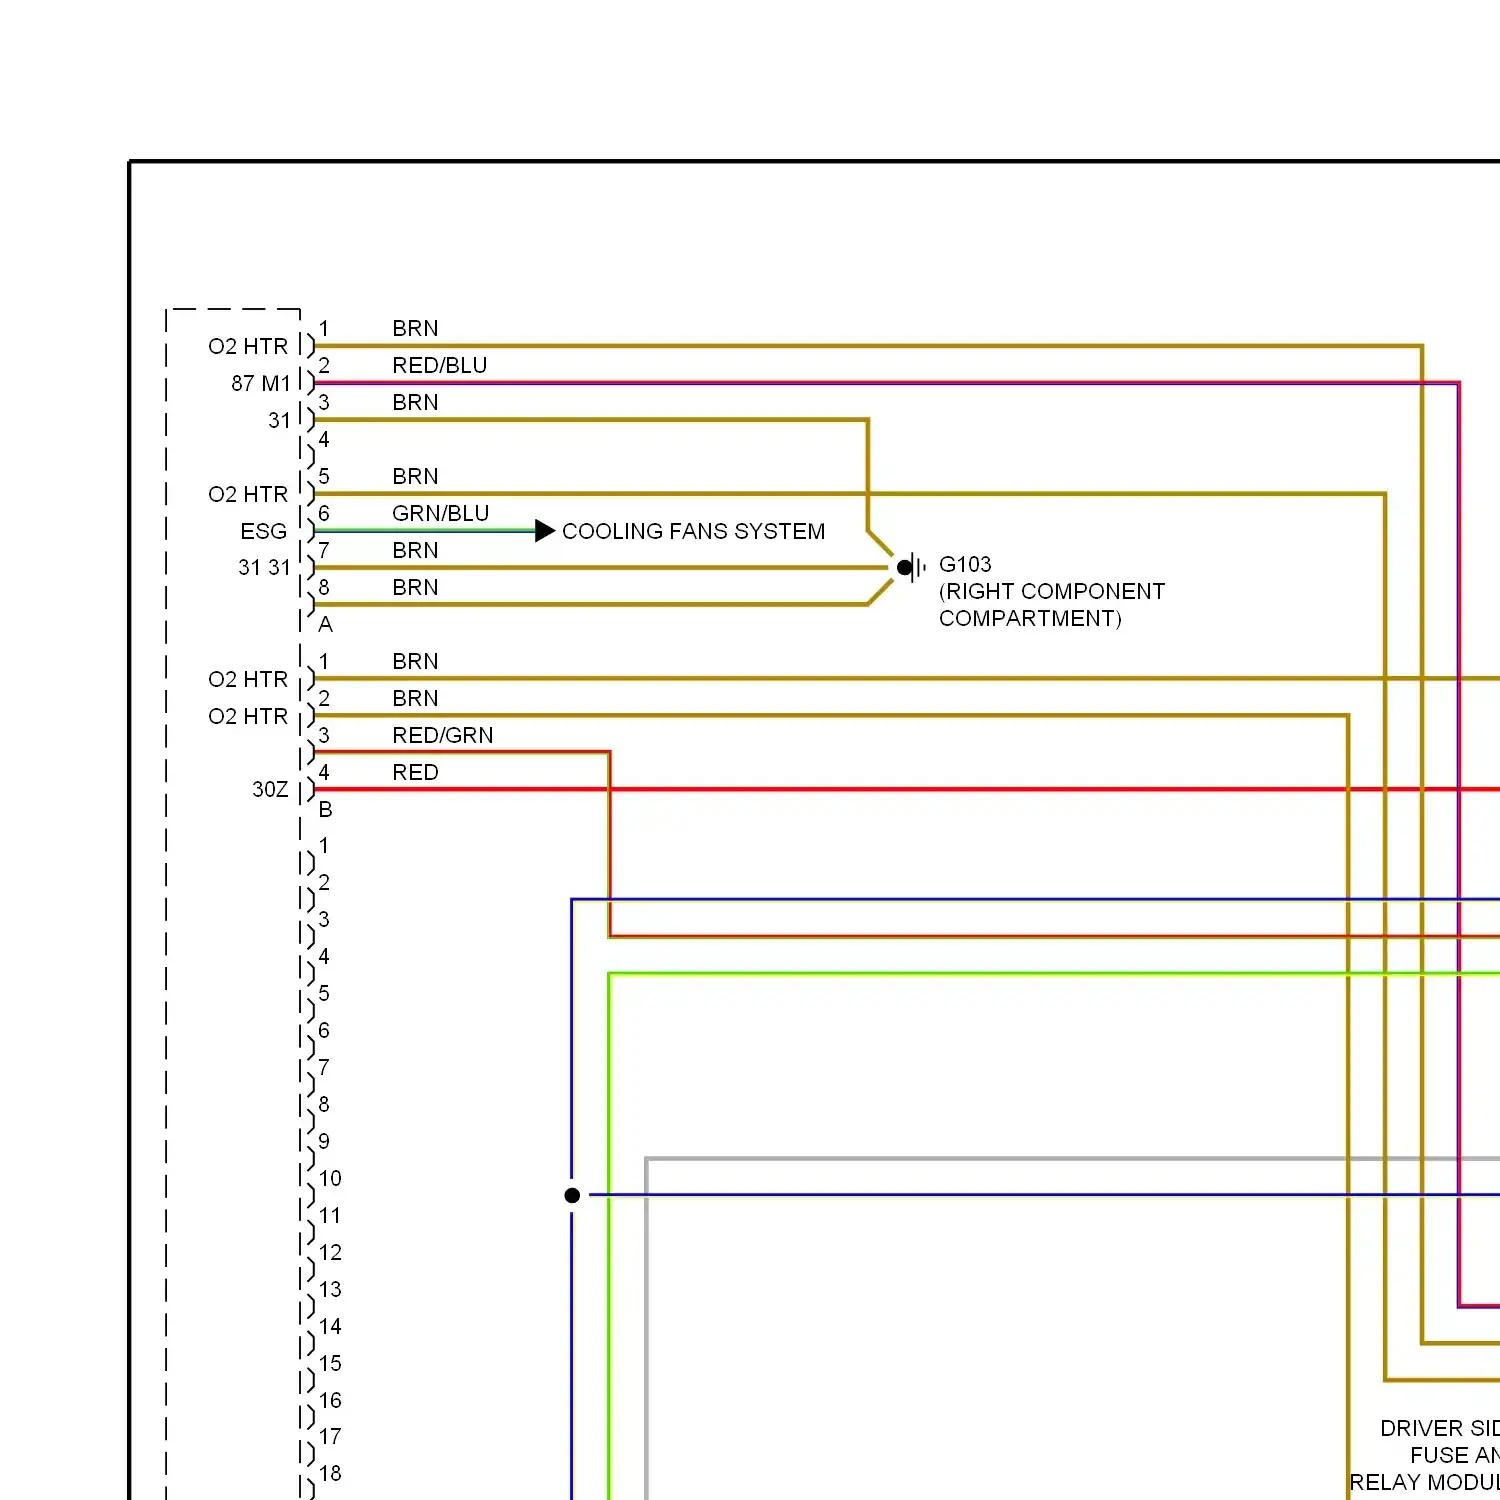The image size is (1500, 1500).
Task: Click the G103 ground label
Action: [965, 564]
